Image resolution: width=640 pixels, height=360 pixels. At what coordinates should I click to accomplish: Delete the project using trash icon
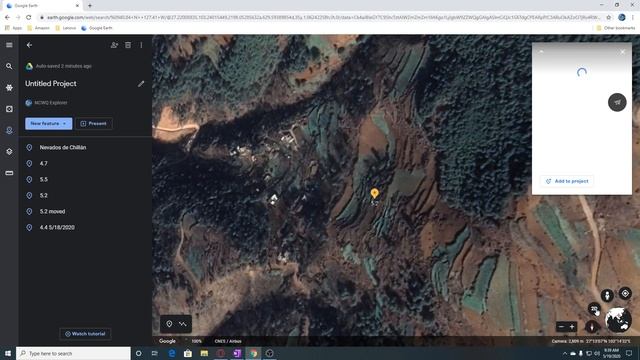tap(128, 45)
